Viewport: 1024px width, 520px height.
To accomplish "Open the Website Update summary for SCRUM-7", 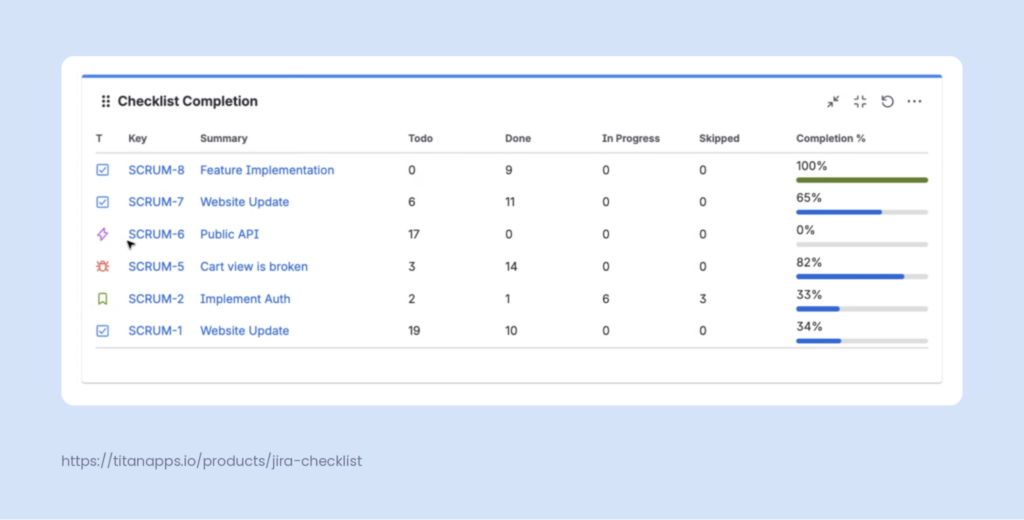I will pyautogui.click(x=244, y=202).
